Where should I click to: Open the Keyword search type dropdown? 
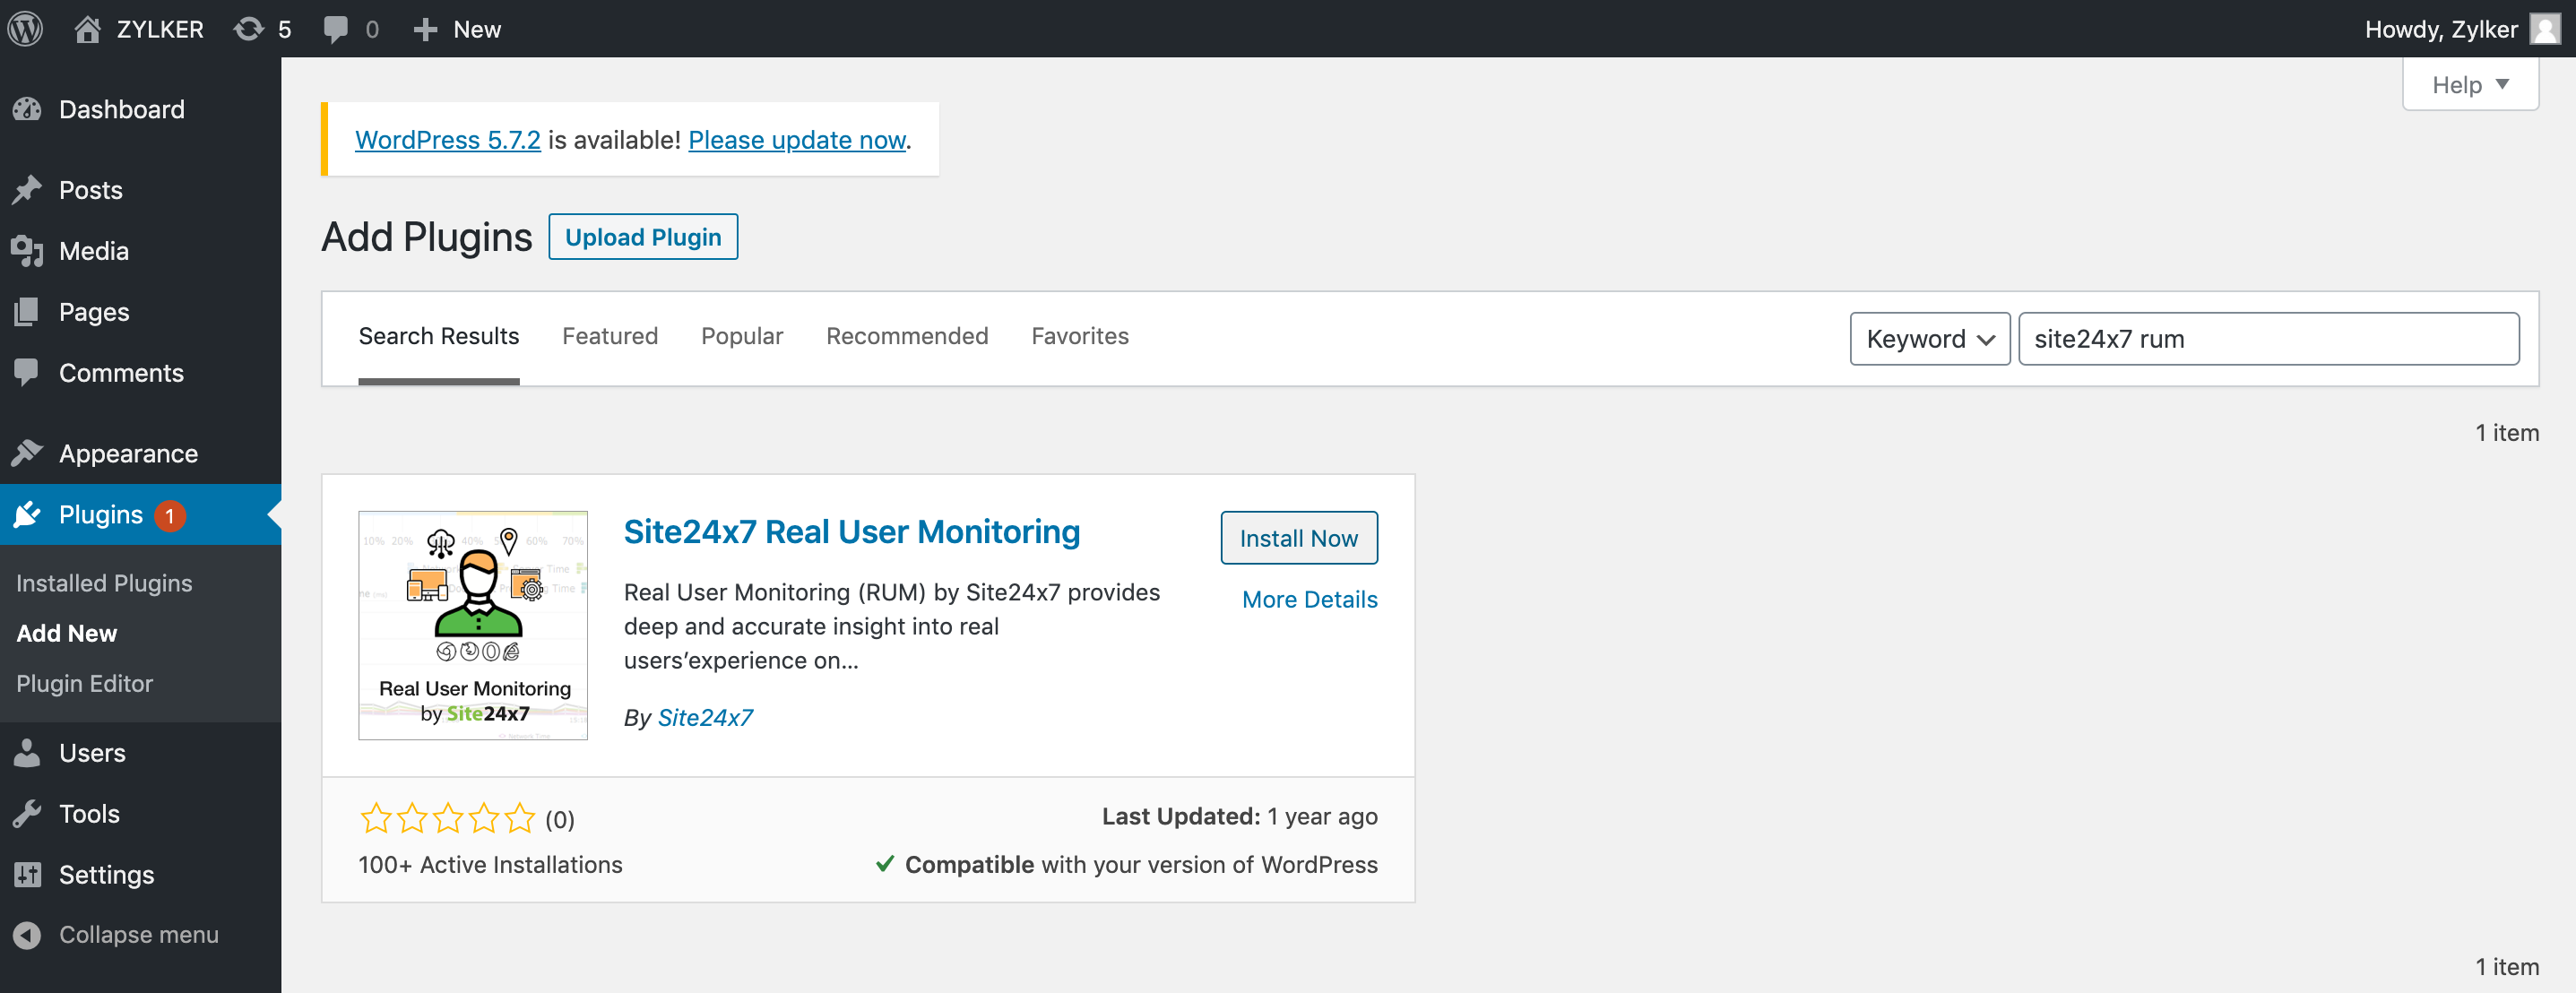coord(1929,339)
